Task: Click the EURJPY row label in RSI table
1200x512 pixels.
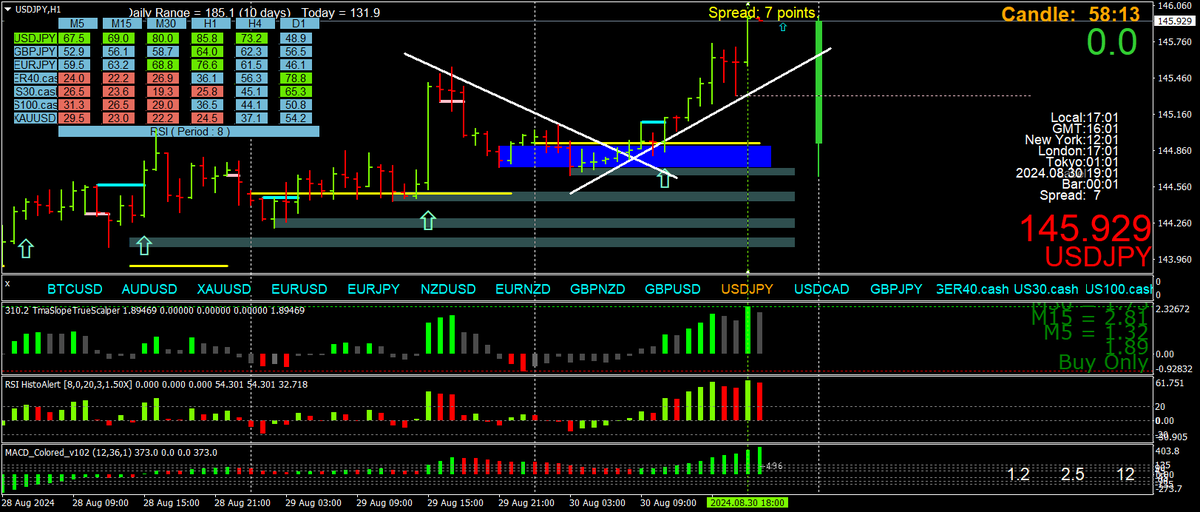Action: click(35, 64)
